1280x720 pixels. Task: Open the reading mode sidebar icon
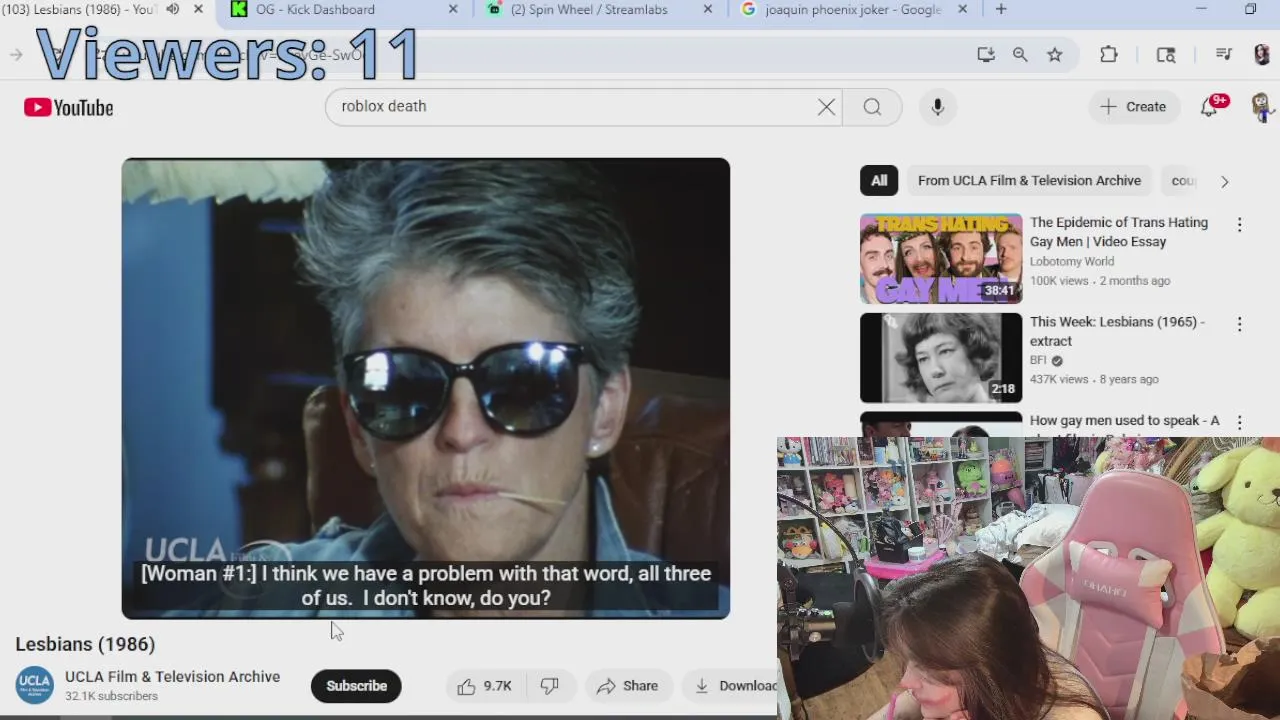click(x=1166, y=55)
